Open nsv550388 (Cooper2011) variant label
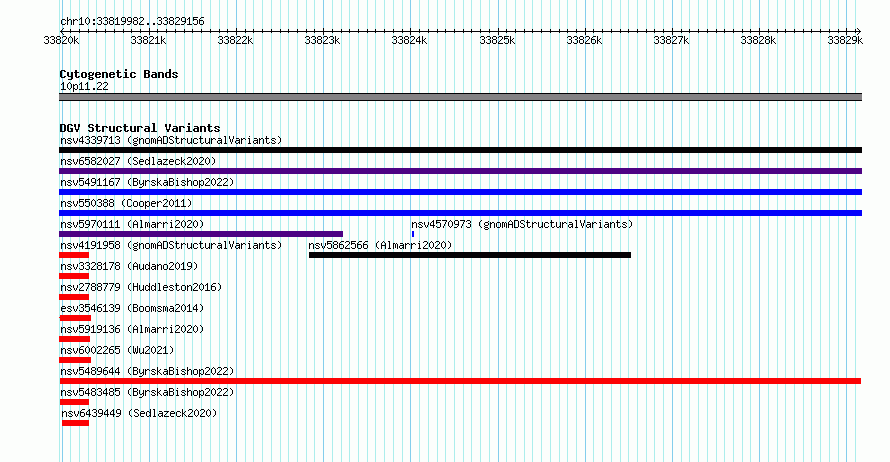This screenshot has width=890, height=462. pos(126,203)
